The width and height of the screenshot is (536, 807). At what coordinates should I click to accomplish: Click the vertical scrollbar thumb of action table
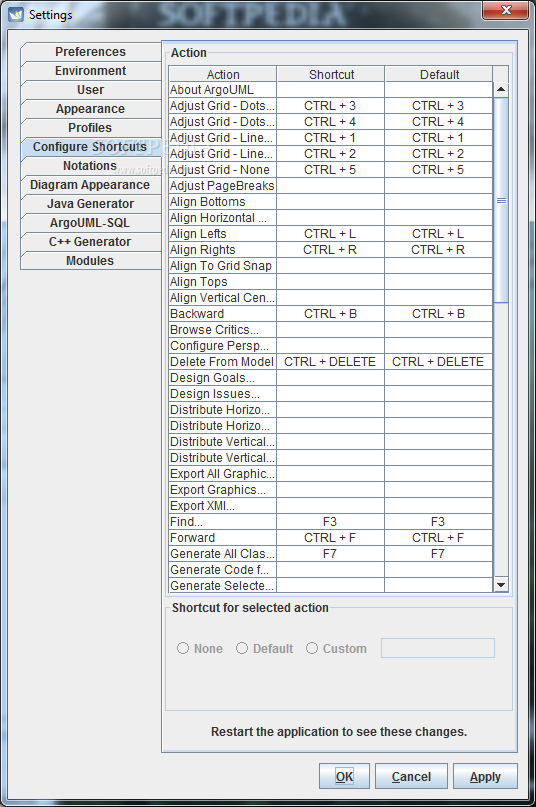coord(500,200)
